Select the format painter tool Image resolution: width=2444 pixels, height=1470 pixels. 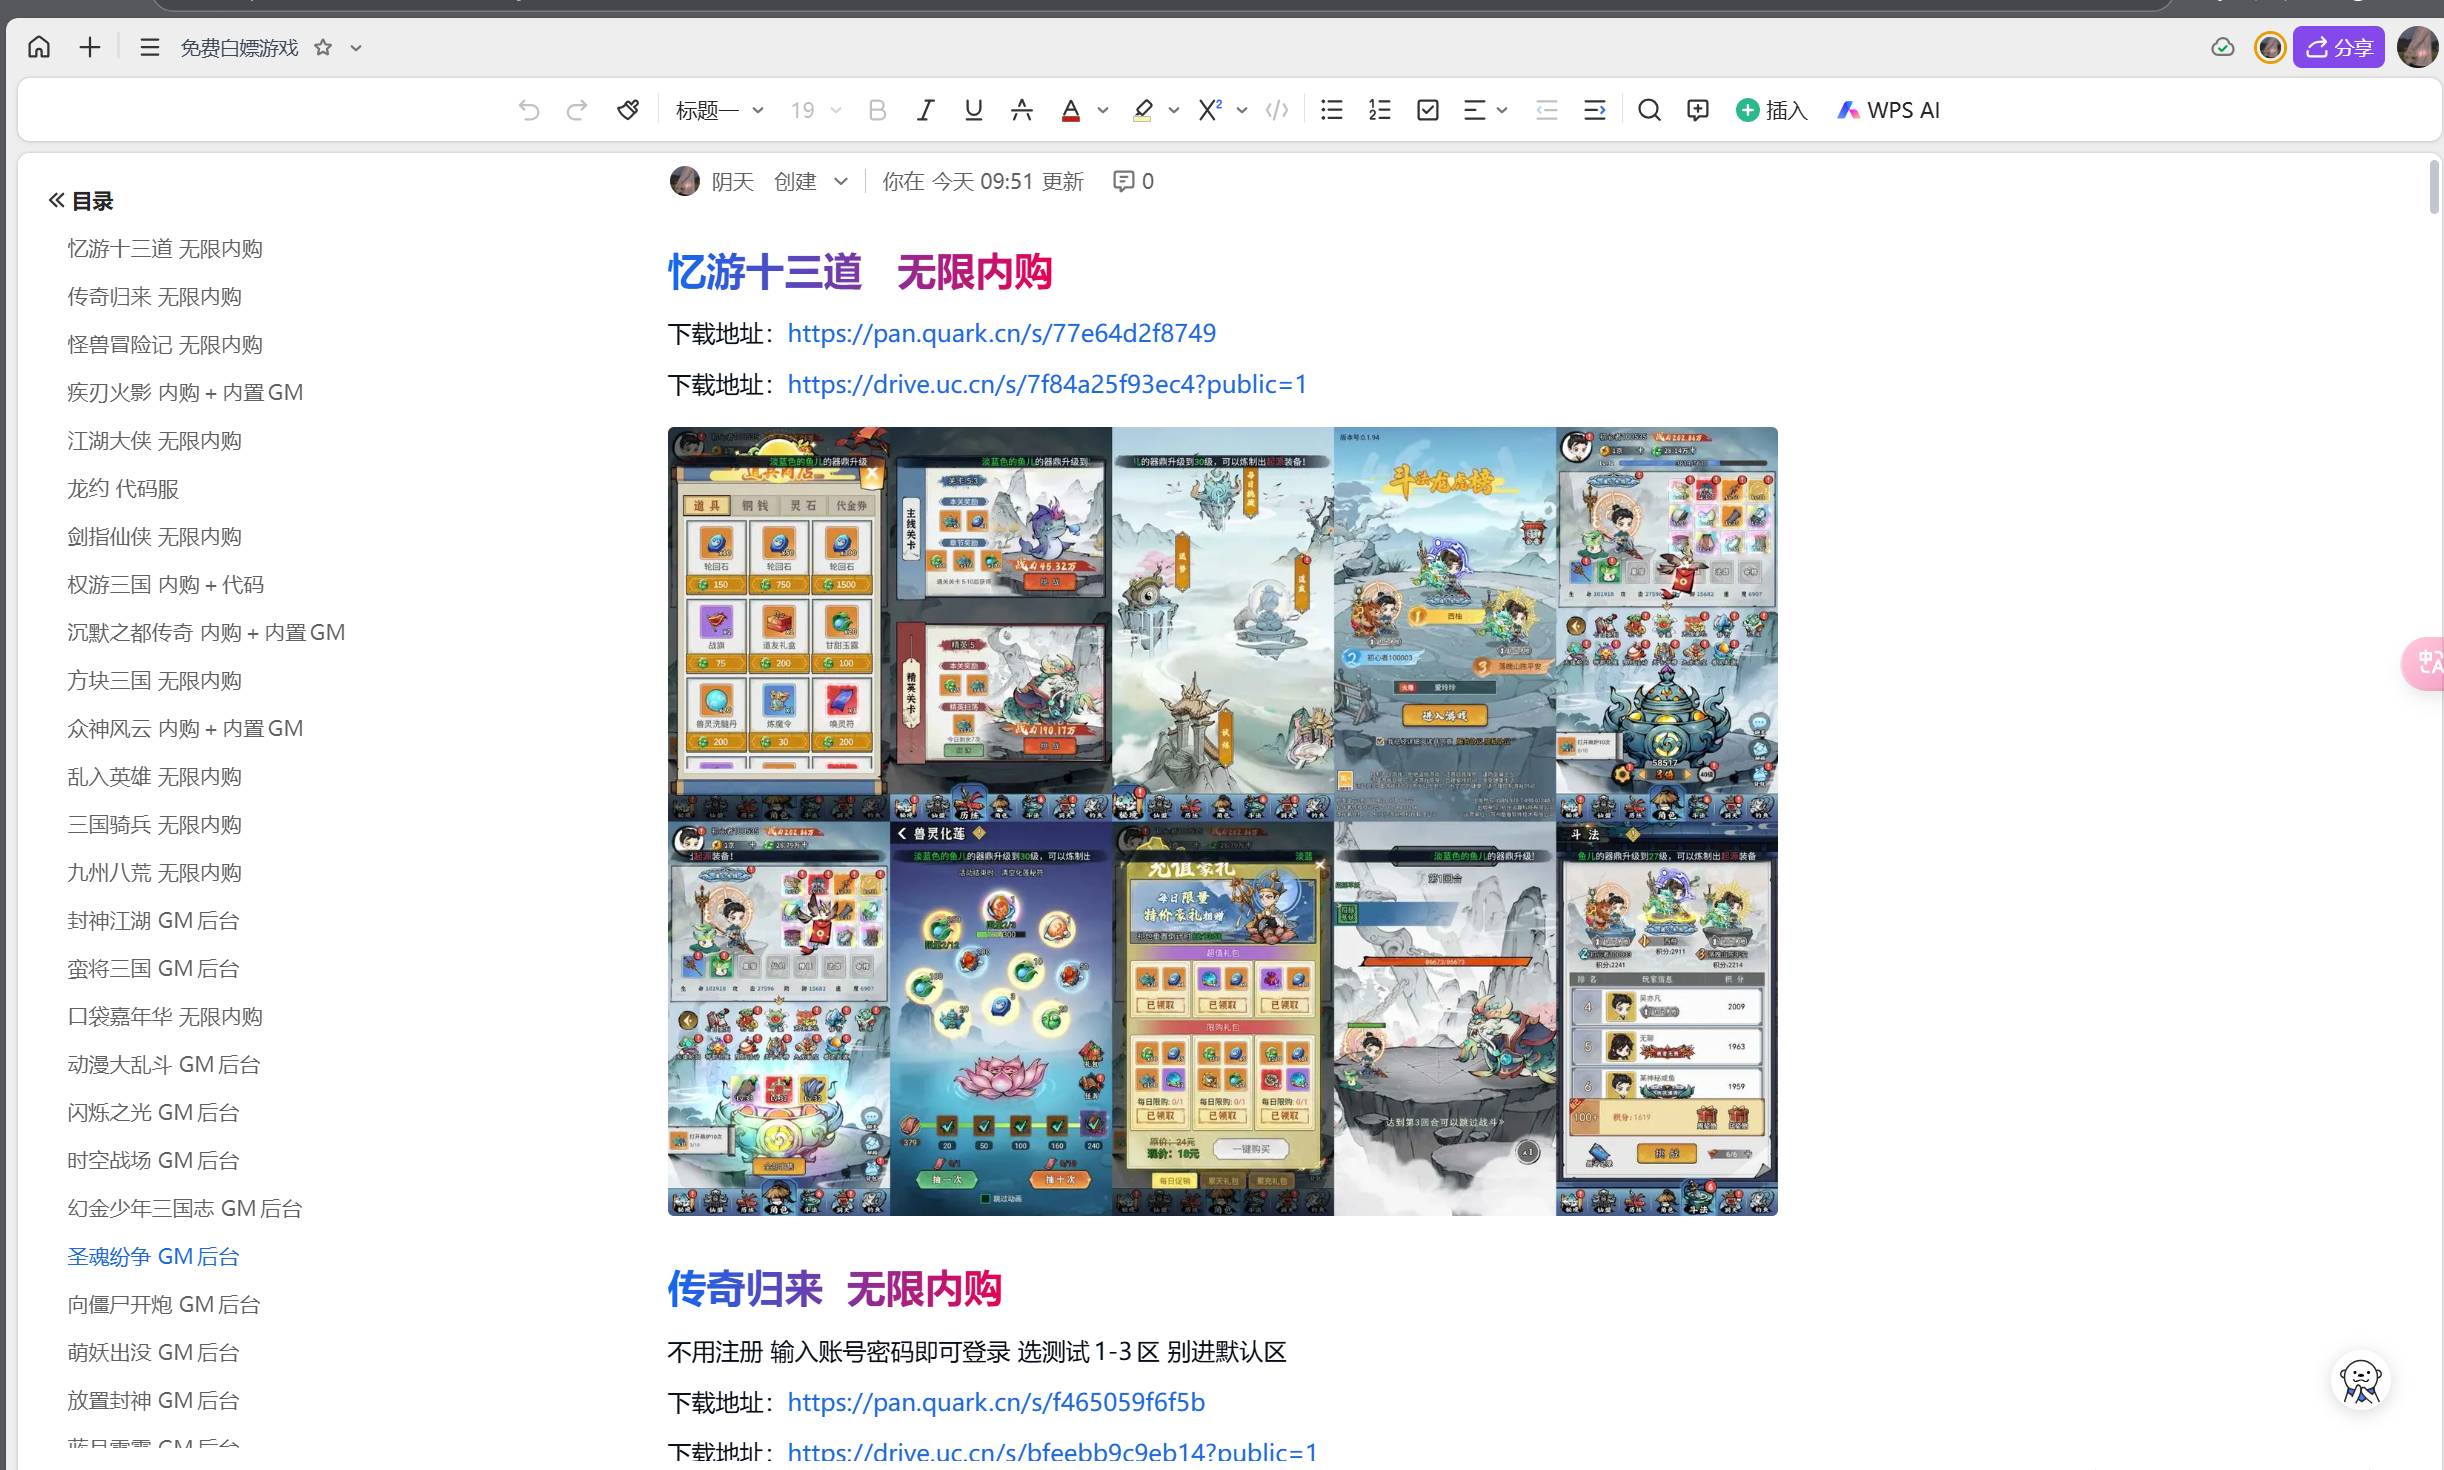628,110
